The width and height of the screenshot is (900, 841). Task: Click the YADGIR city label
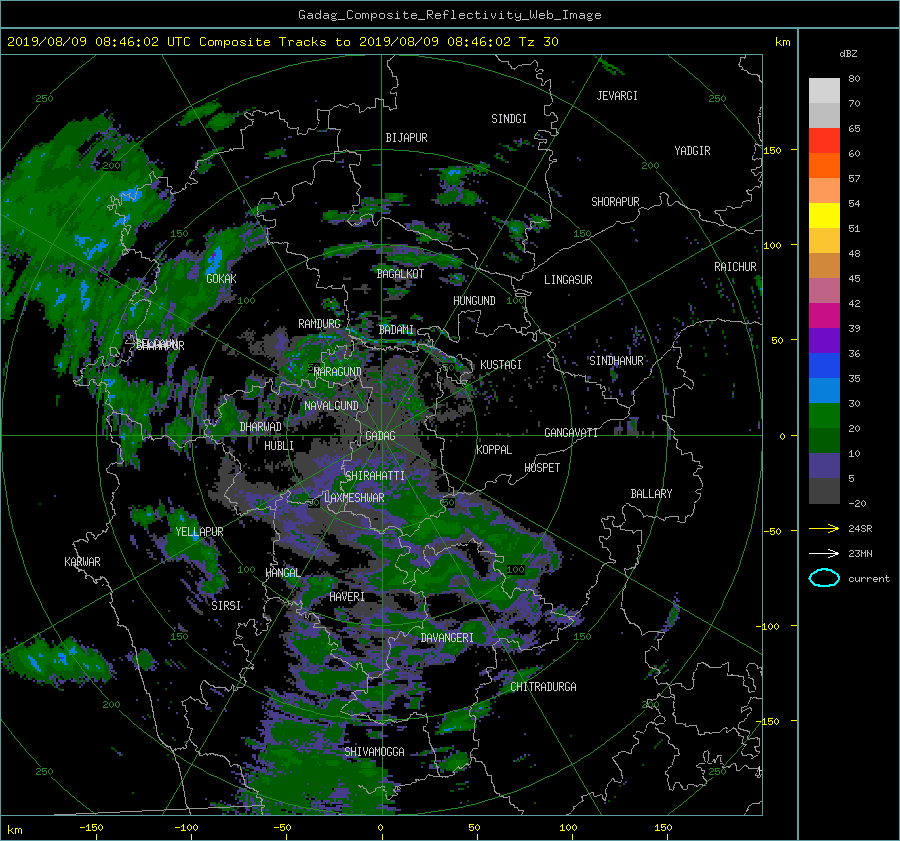[x=692, y=151]
